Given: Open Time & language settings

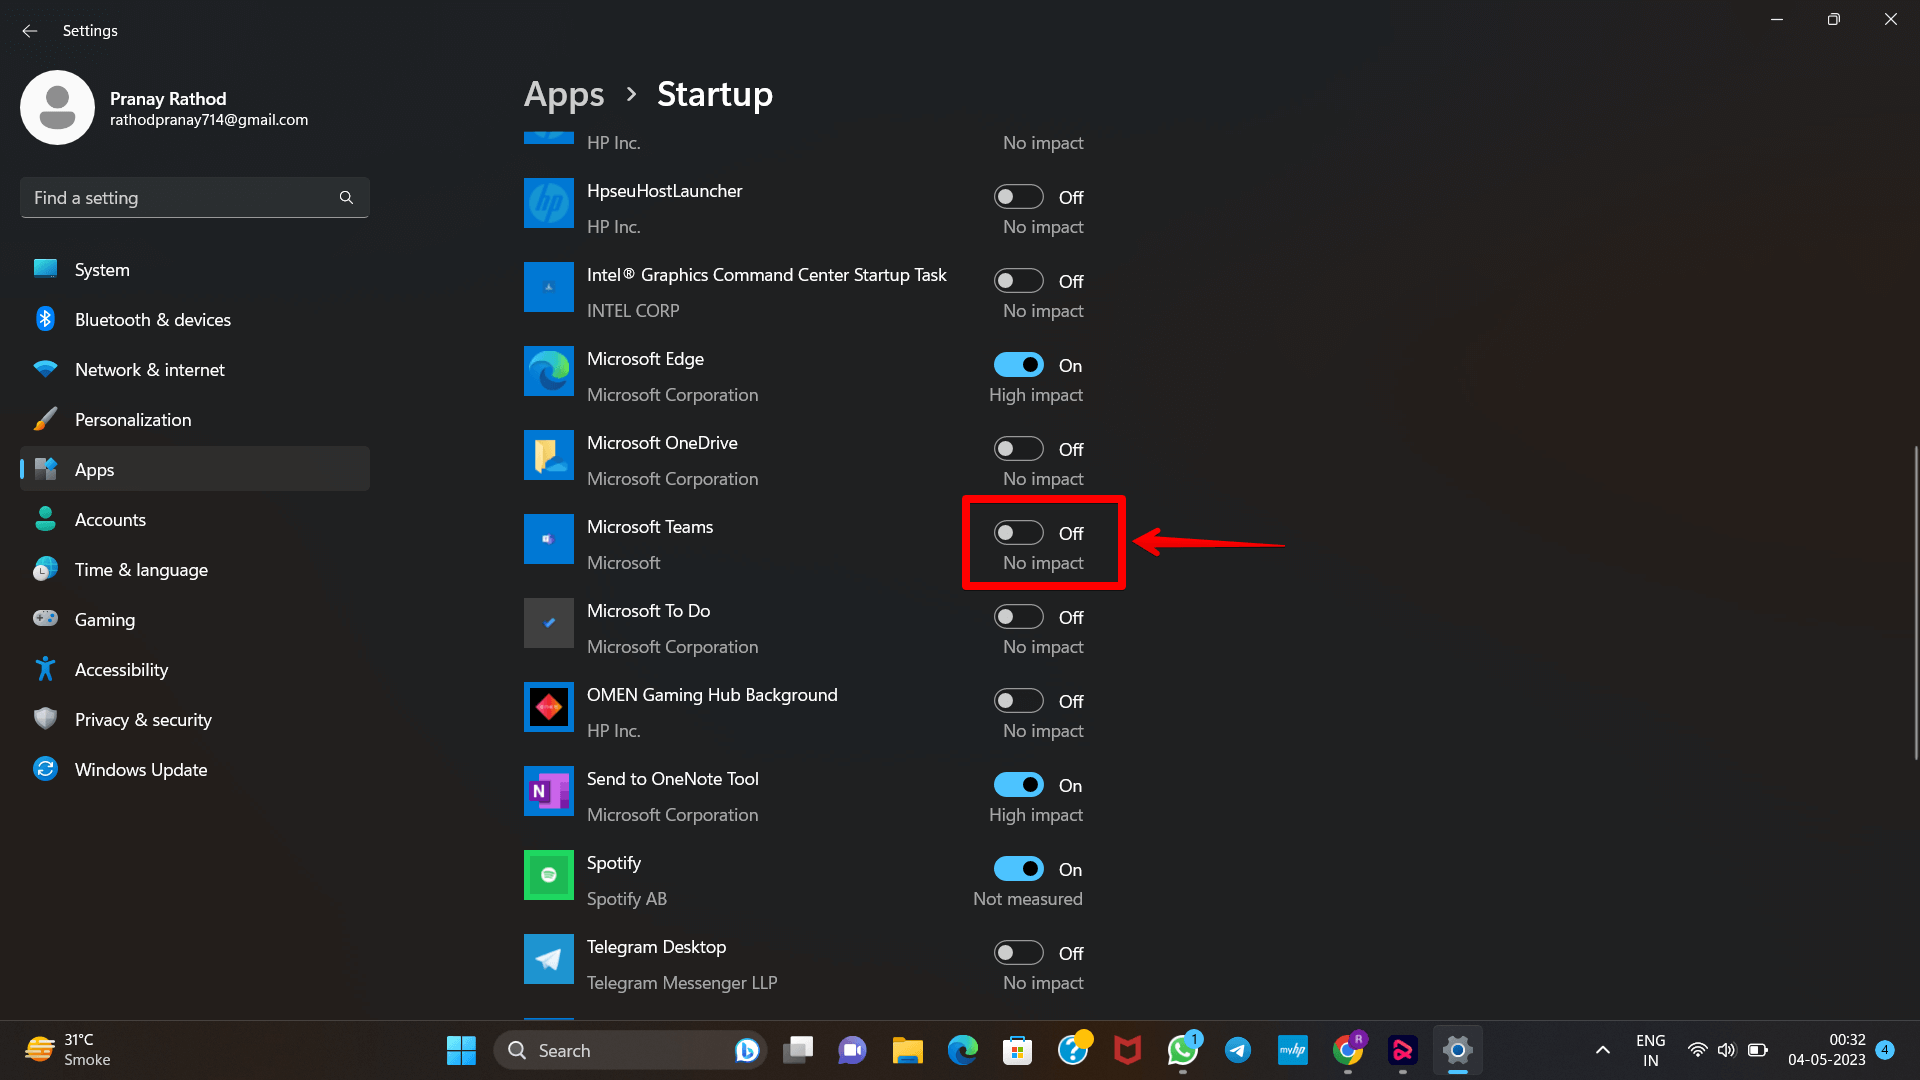Looking at the screenshot, I should [x=195, y=569].
